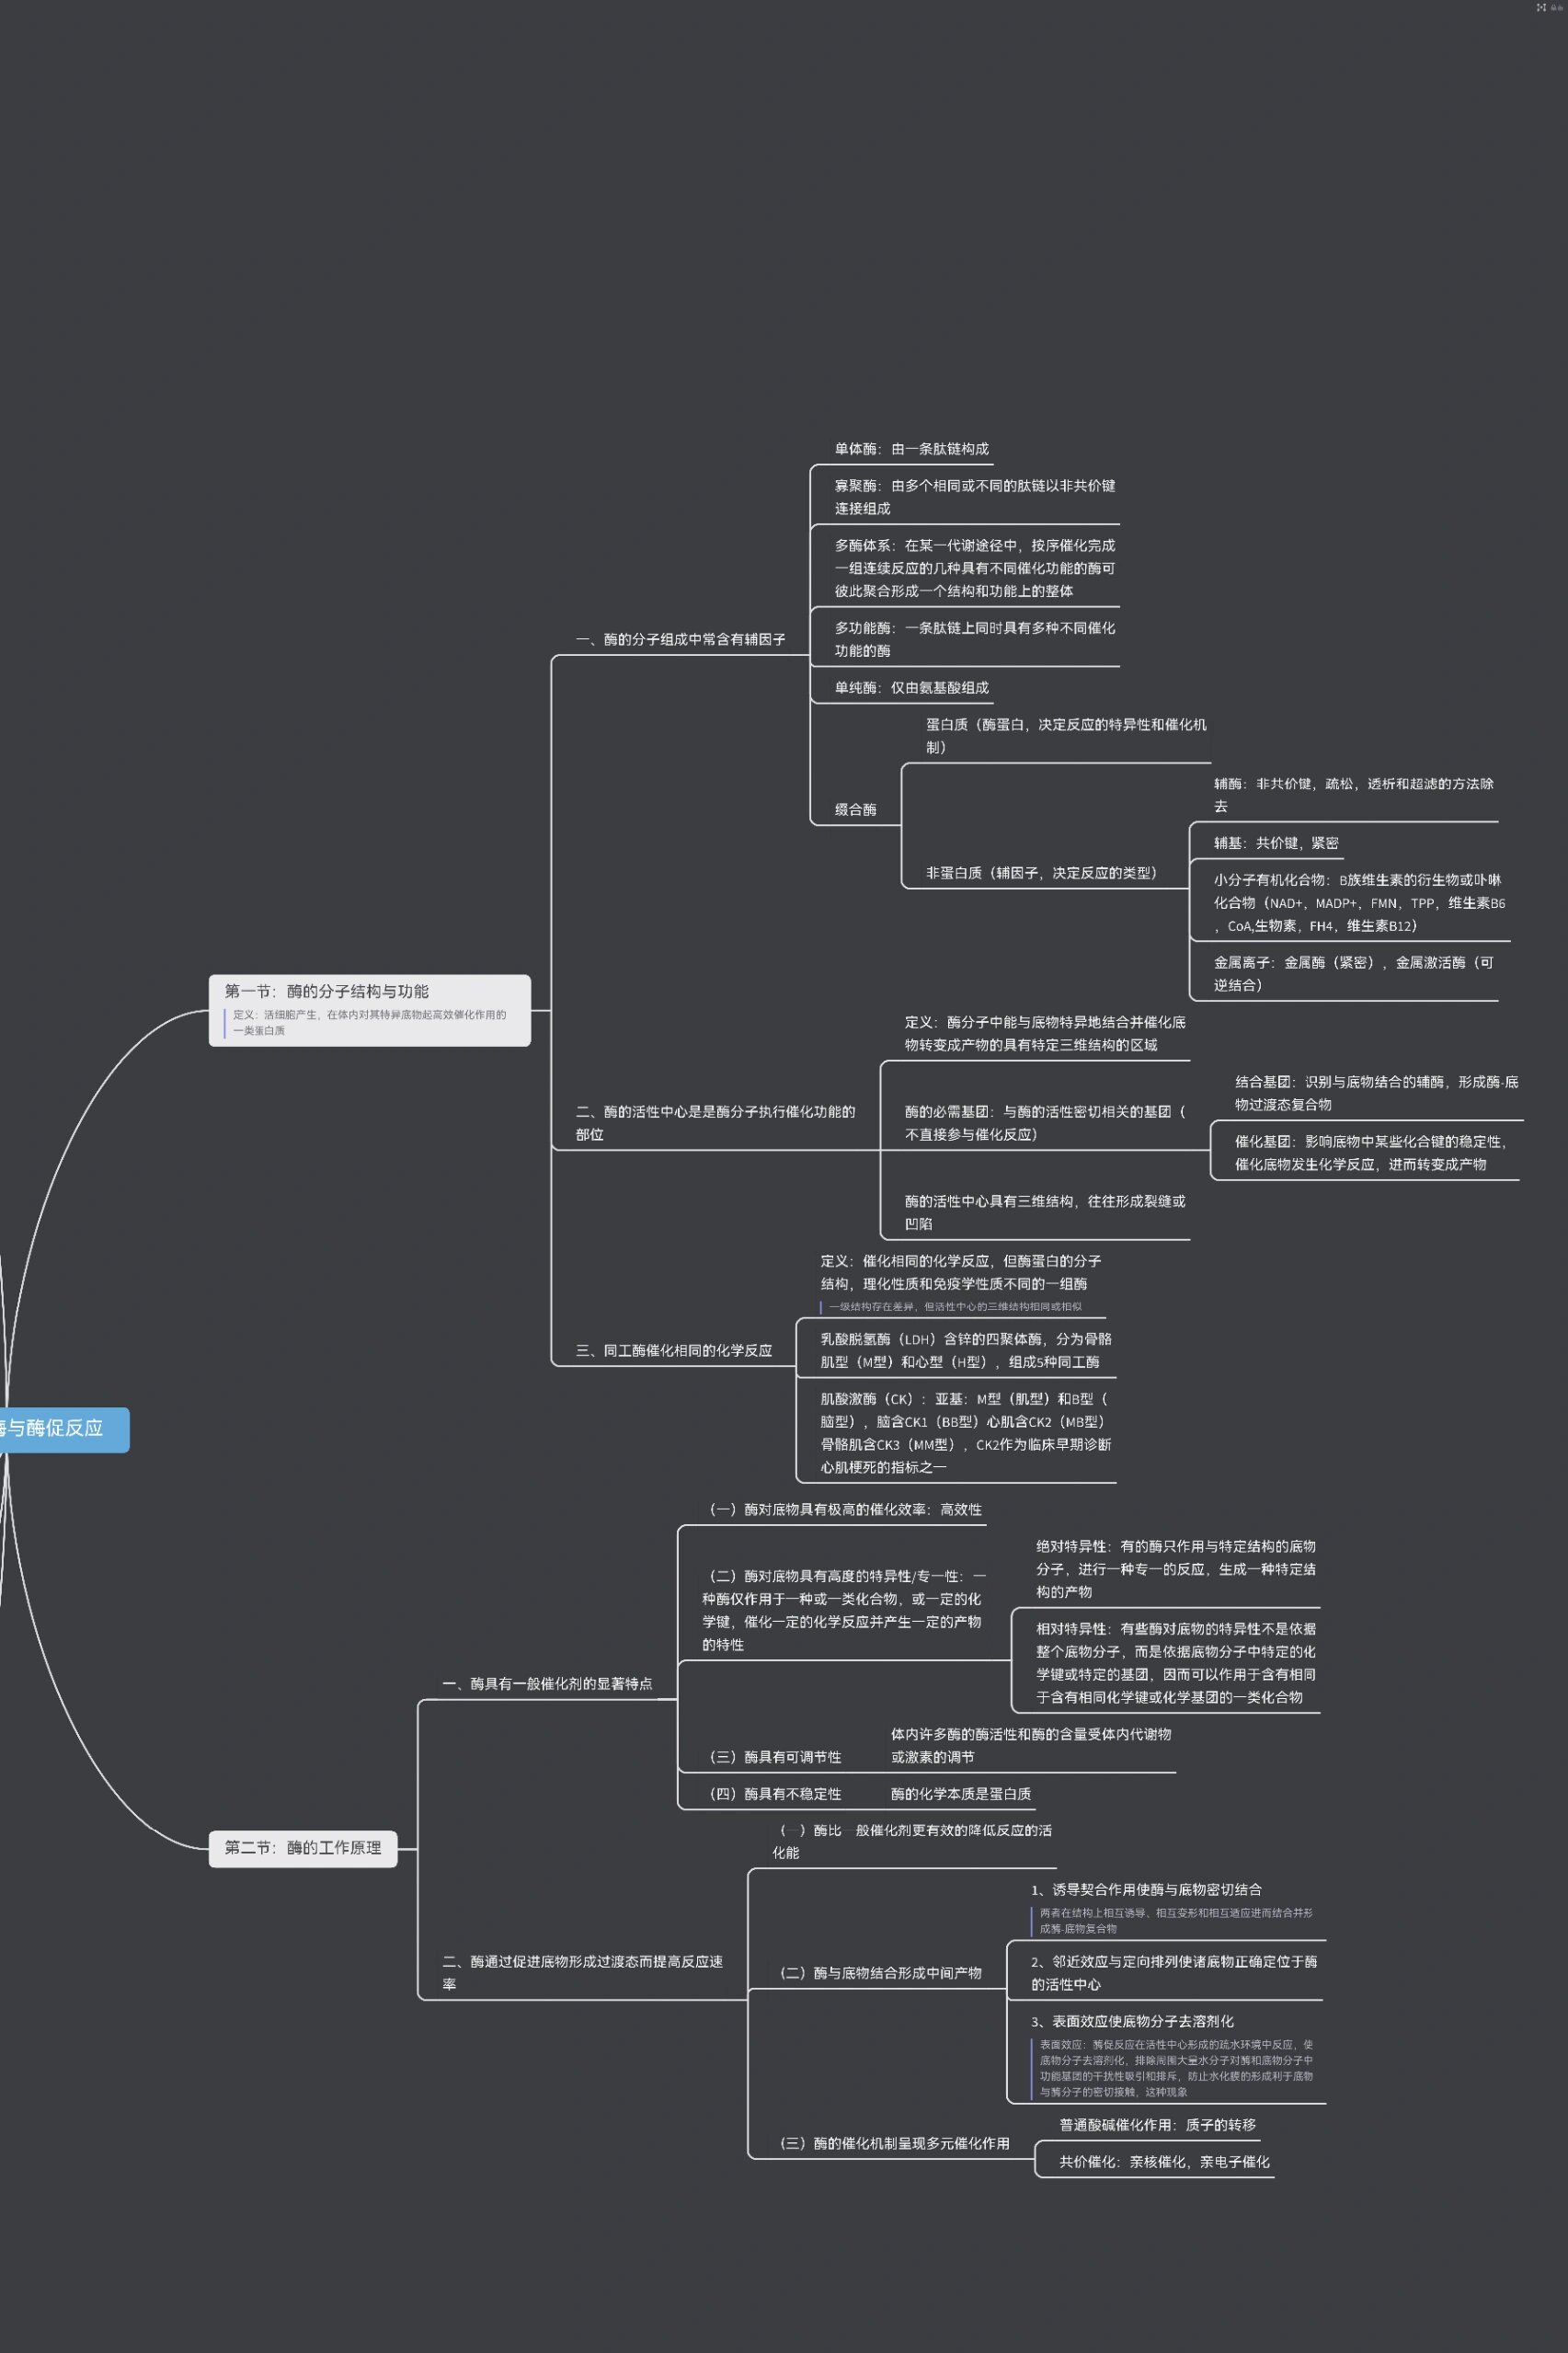Click node 绝对特异性：有的酶只作用与特定结构
The width and height of the screenshot is (1568, 2353).
[x=1176, y=1569]
